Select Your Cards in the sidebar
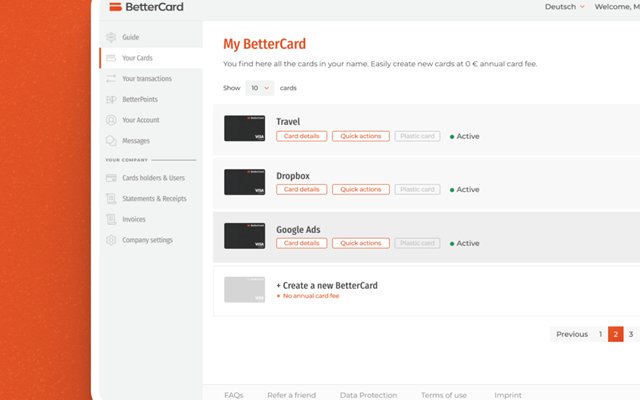640x400 pixels. pyautogui.click(x=151, y=58)
